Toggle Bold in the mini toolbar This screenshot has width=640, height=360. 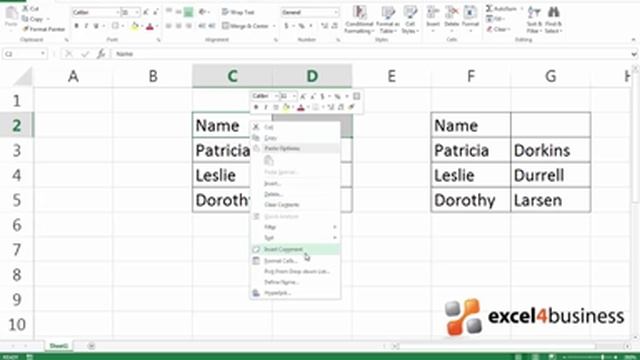click(256, 107)
